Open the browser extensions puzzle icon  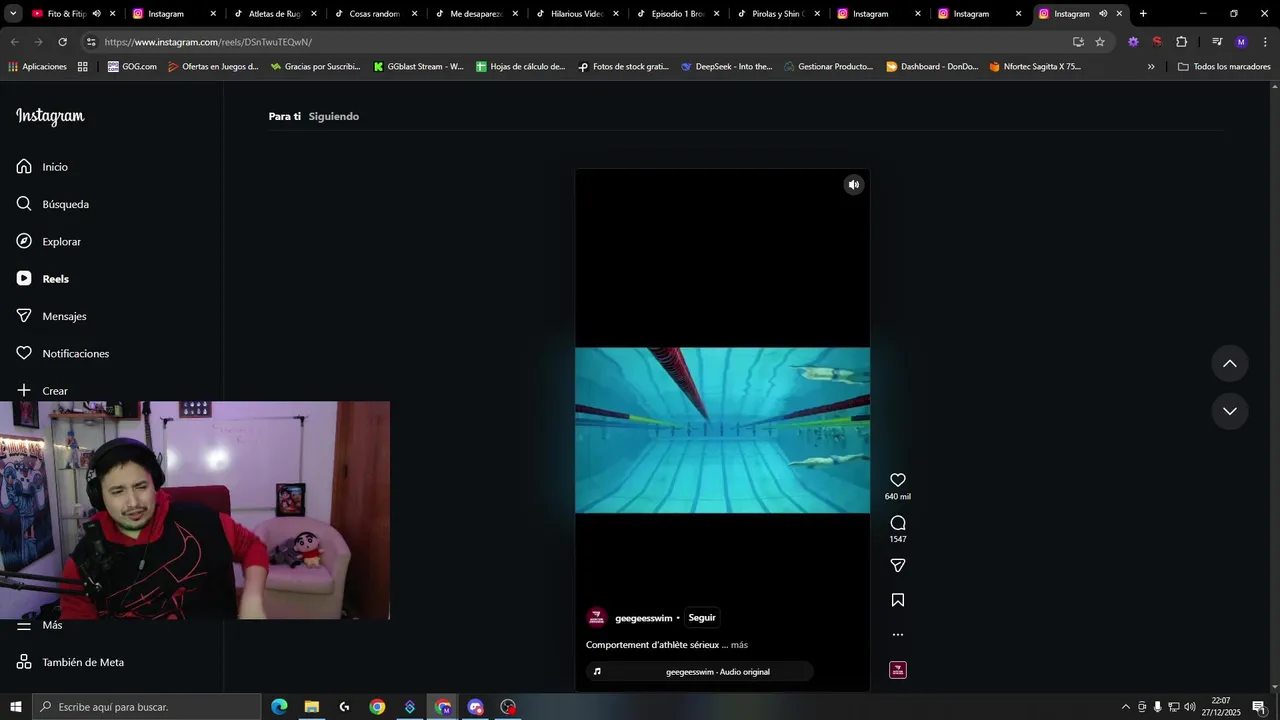[1181, 42]
